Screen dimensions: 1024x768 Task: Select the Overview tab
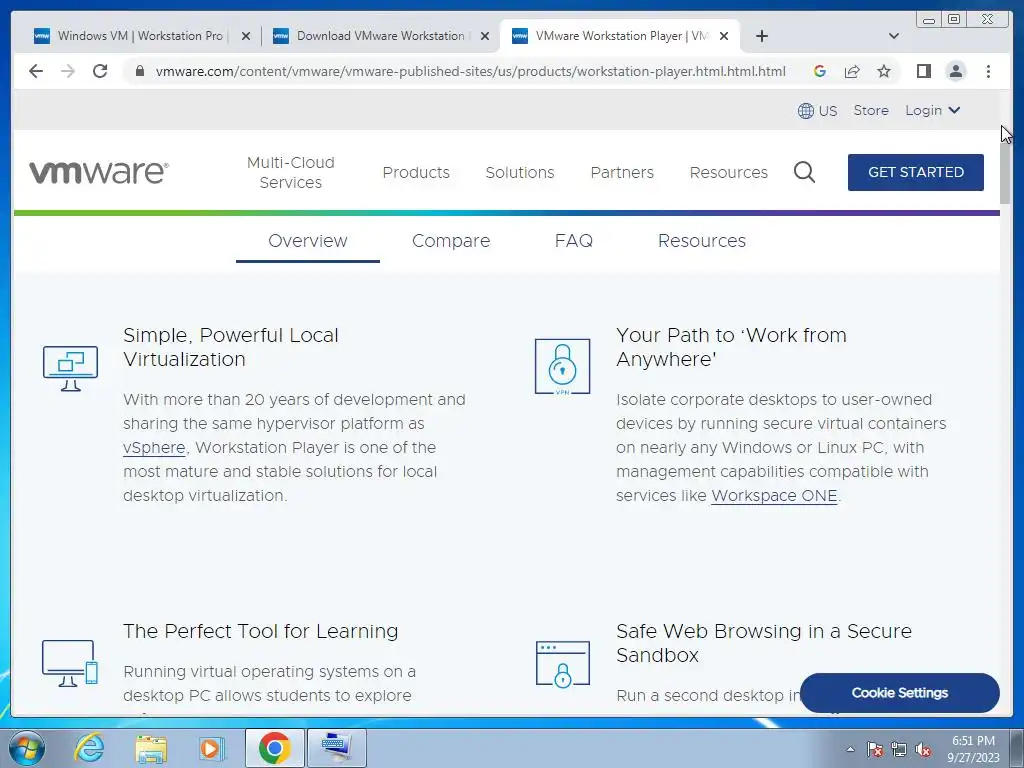tap(308, 241)
